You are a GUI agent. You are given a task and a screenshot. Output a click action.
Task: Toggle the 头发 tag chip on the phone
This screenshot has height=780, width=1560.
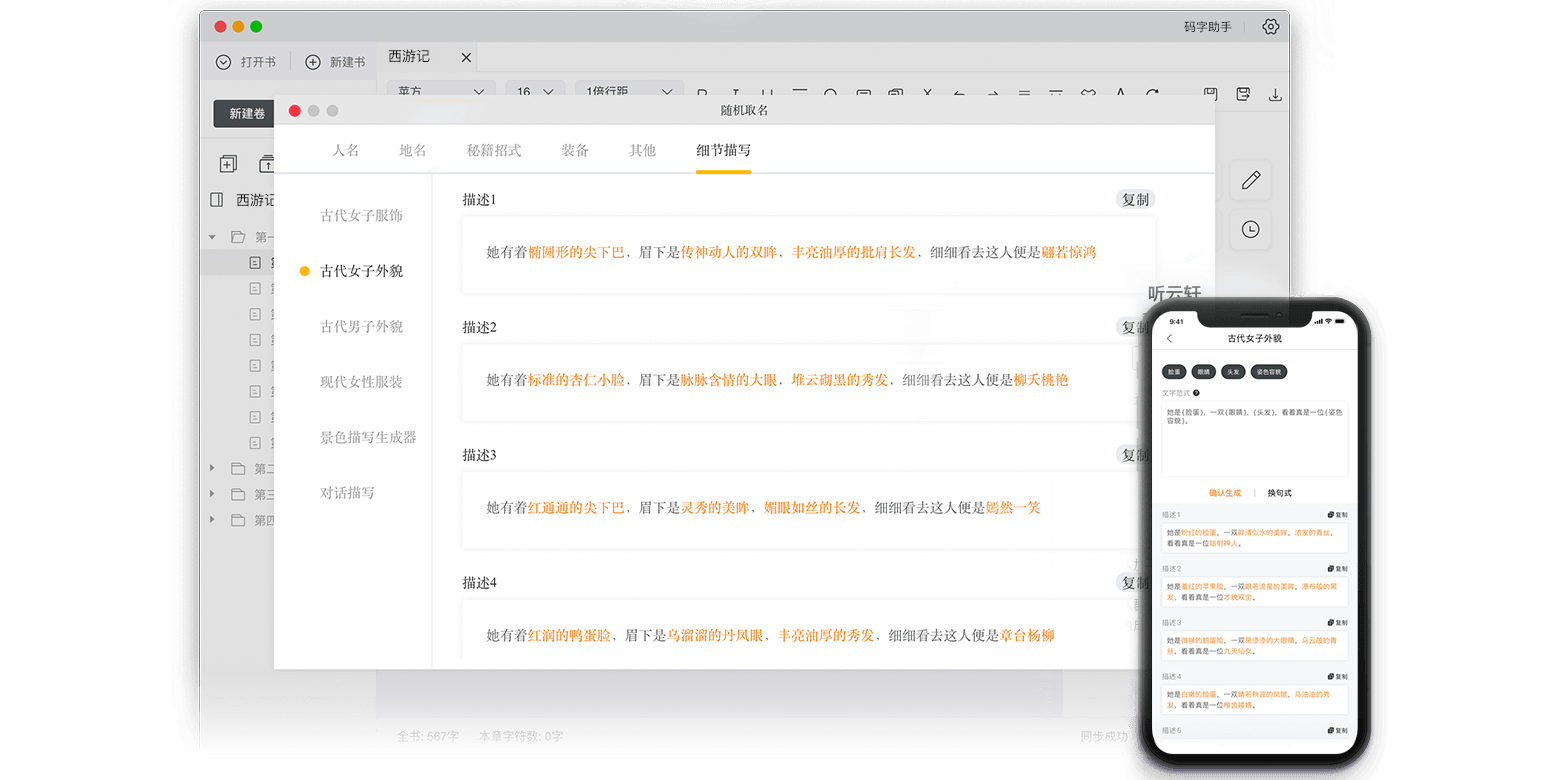pyautogui.click(x=1233, y=371)
